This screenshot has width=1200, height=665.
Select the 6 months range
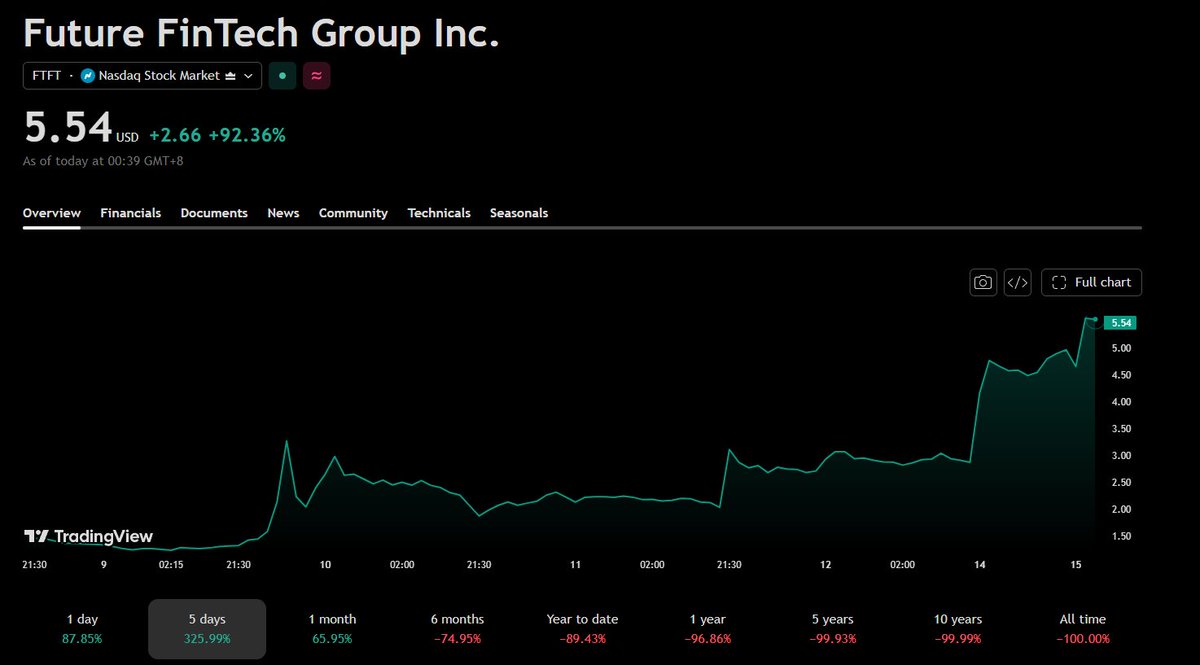(x=457, y=629)
